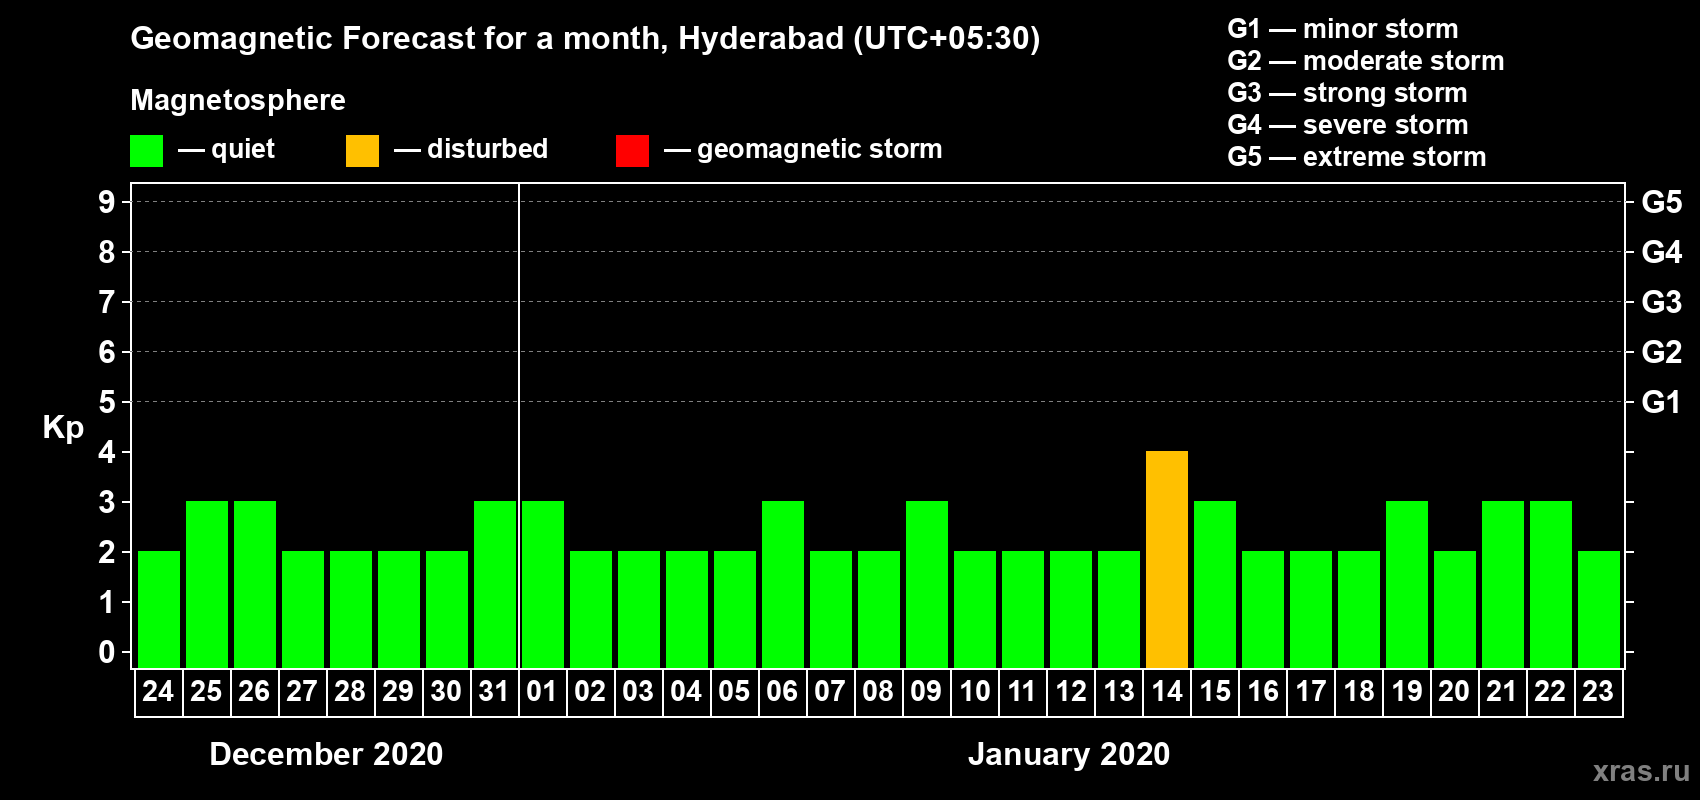Click the December 2020 month label

(x=326, y=754)
